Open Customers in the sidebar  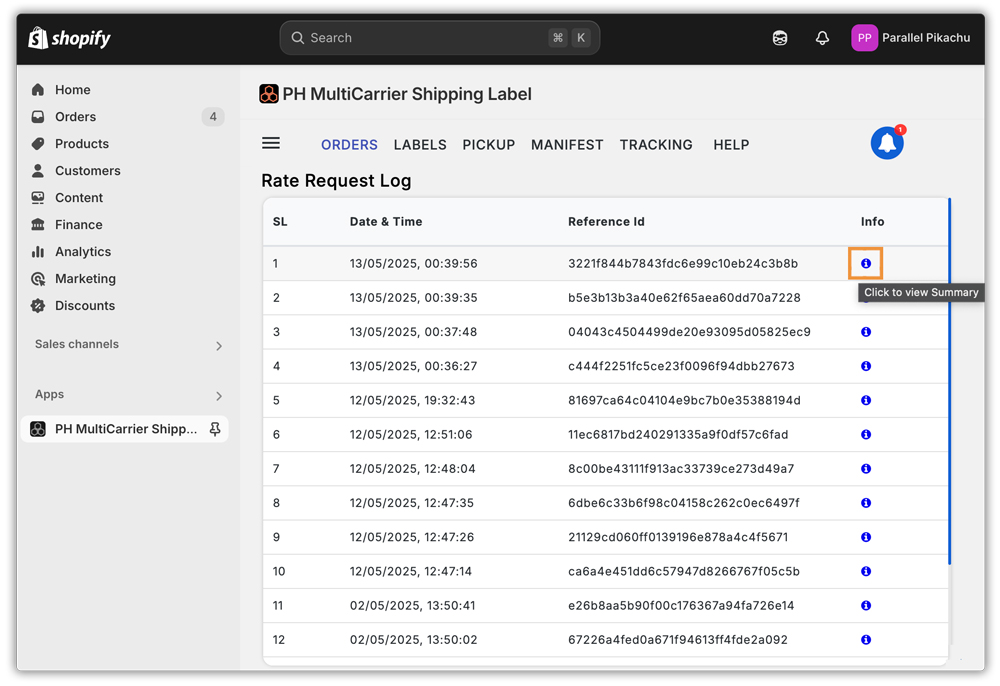click(x=87, y=171)
